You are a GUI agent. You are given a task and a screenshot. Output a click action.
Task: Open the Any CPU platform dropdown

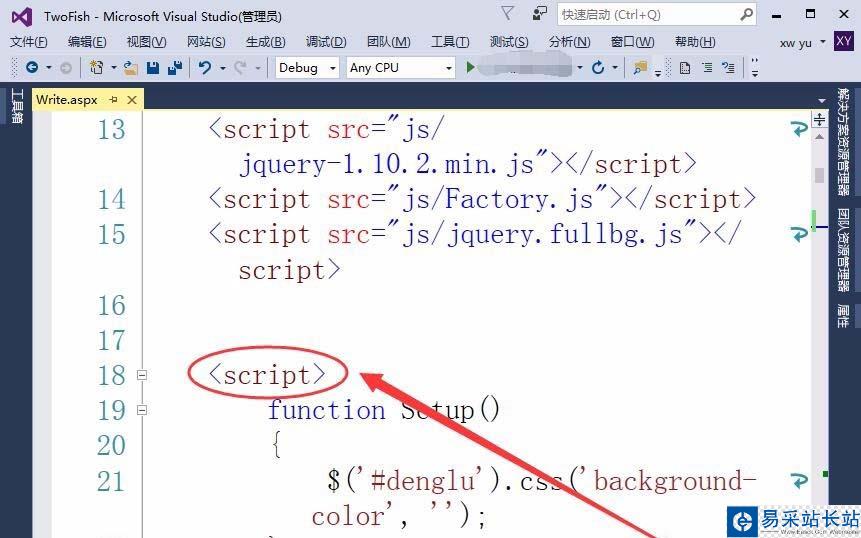click(x=401, y=68)
